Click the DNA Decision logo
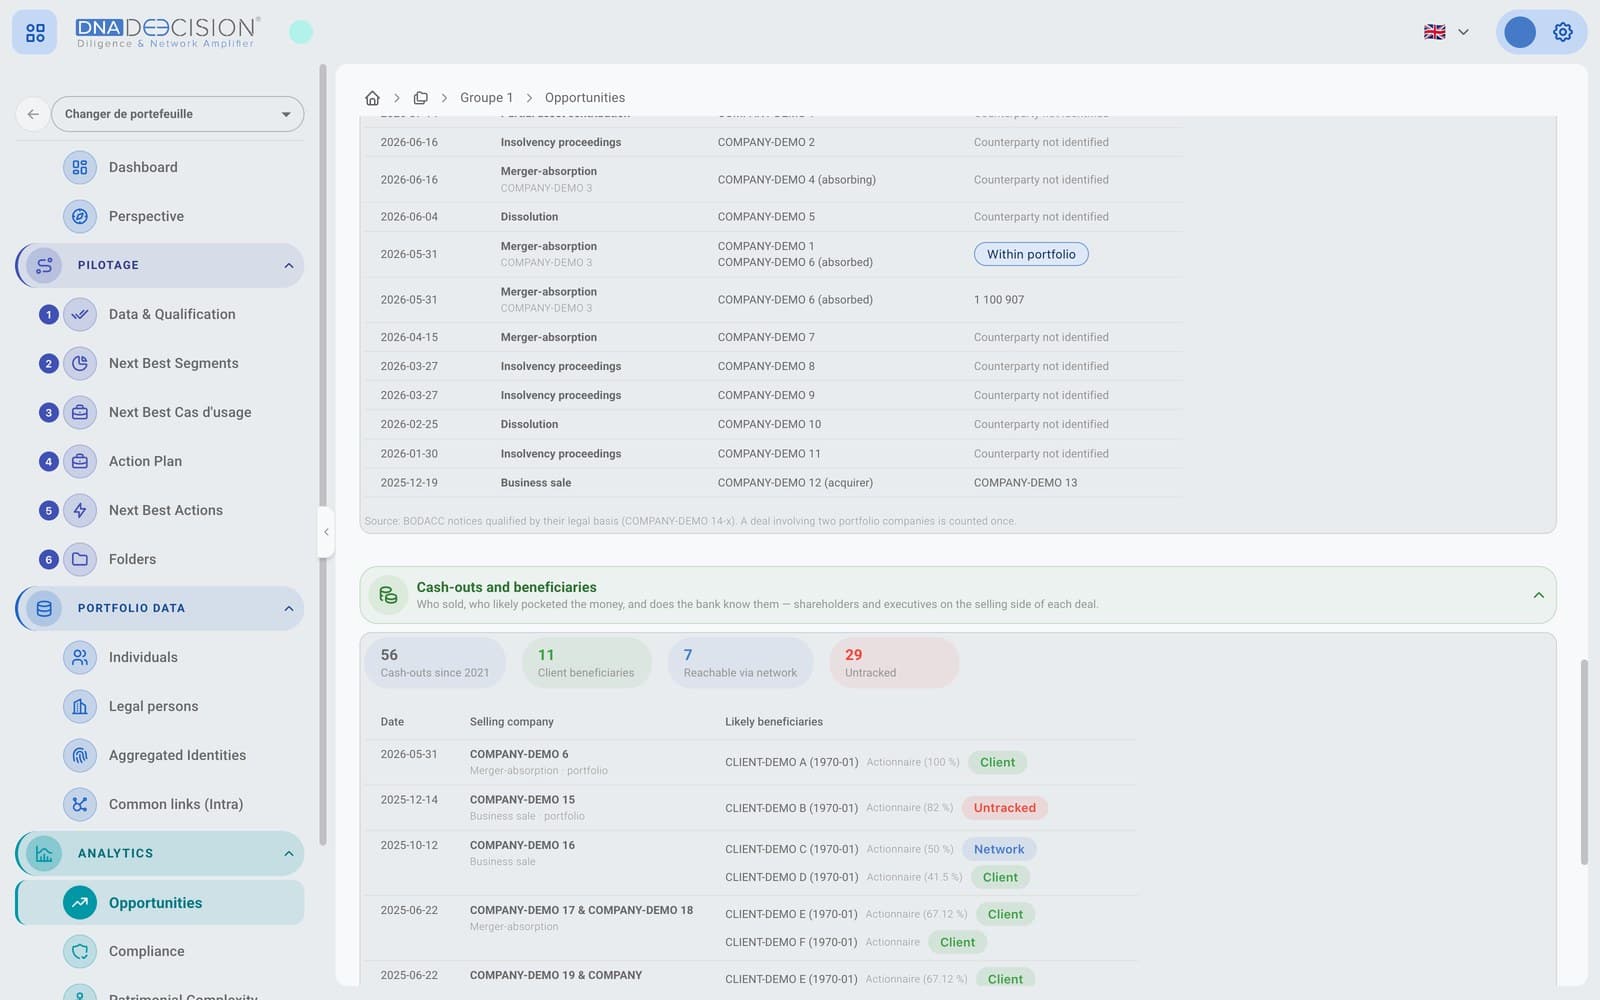The image size is (1600, 1000). [168, 32]
